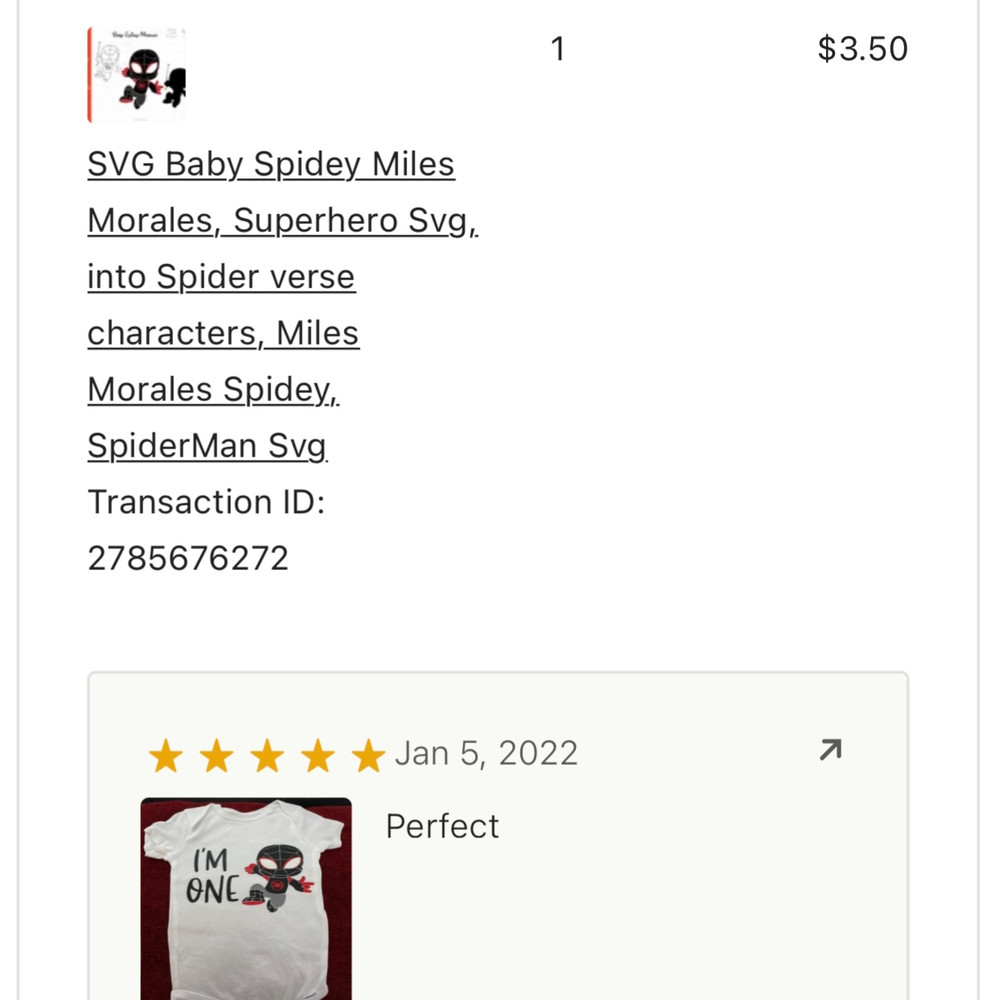Viewport: 1000px width, 1000px height.
Task: Open the Baby Spidey listing thumbnail image
Action: (x=137, y=75)
